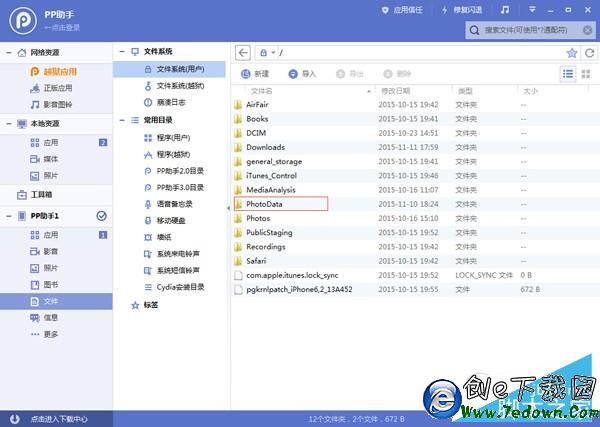
Task: Select device 图书 item
Action: (x=44, y=285)
